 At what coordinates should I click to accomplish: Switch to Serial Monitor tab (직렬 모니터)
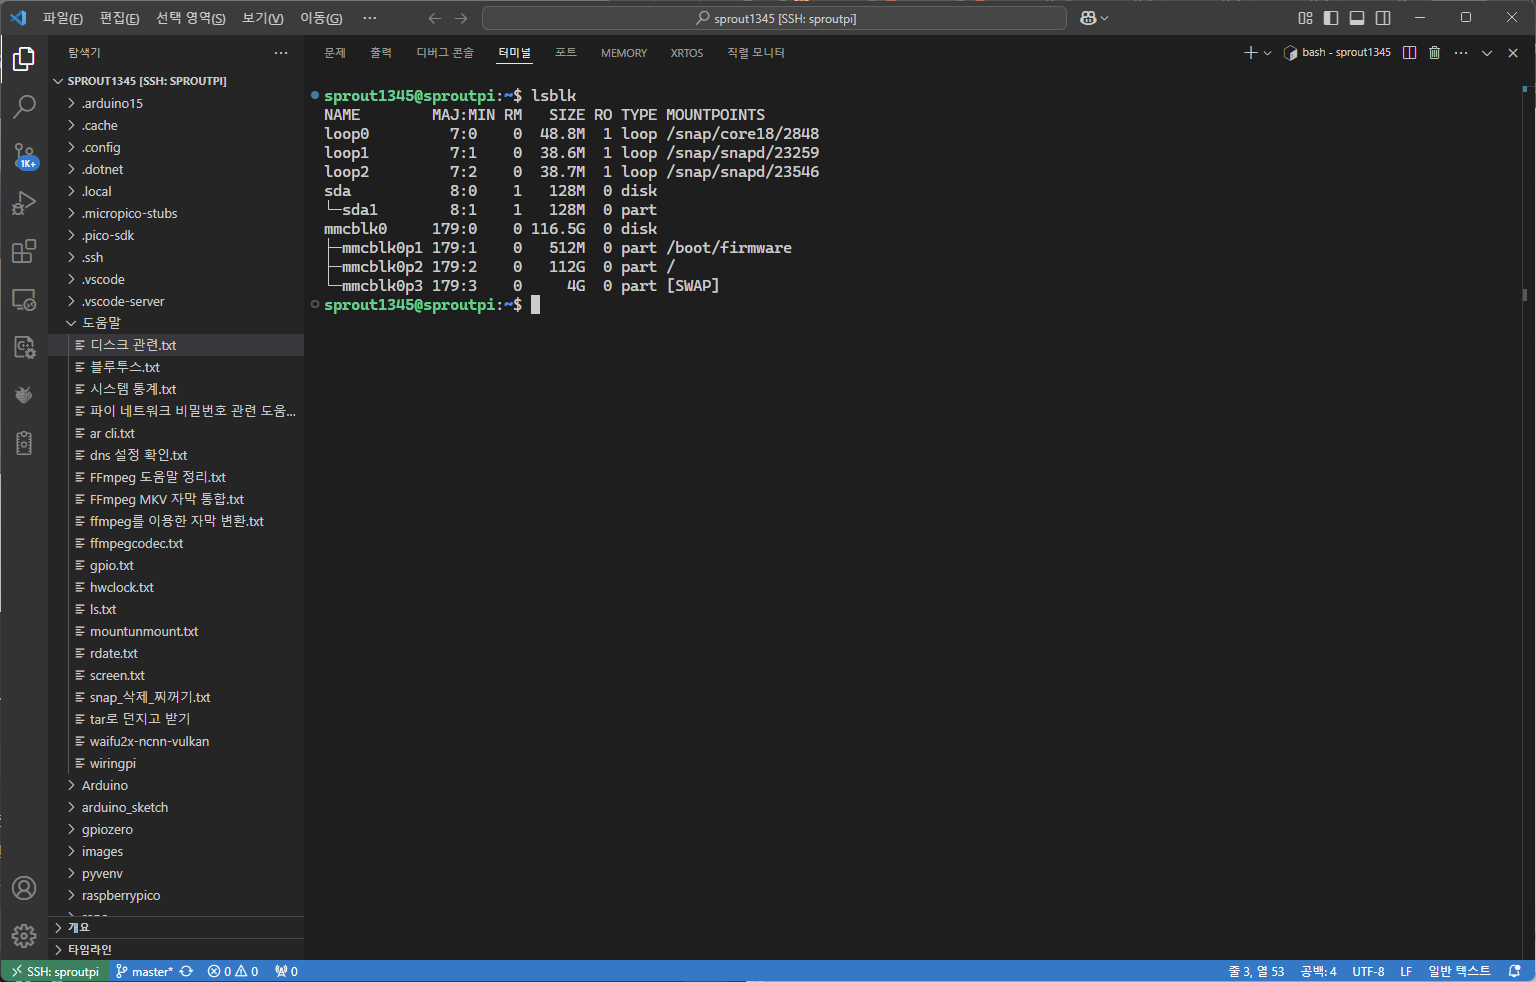[756, 53]
